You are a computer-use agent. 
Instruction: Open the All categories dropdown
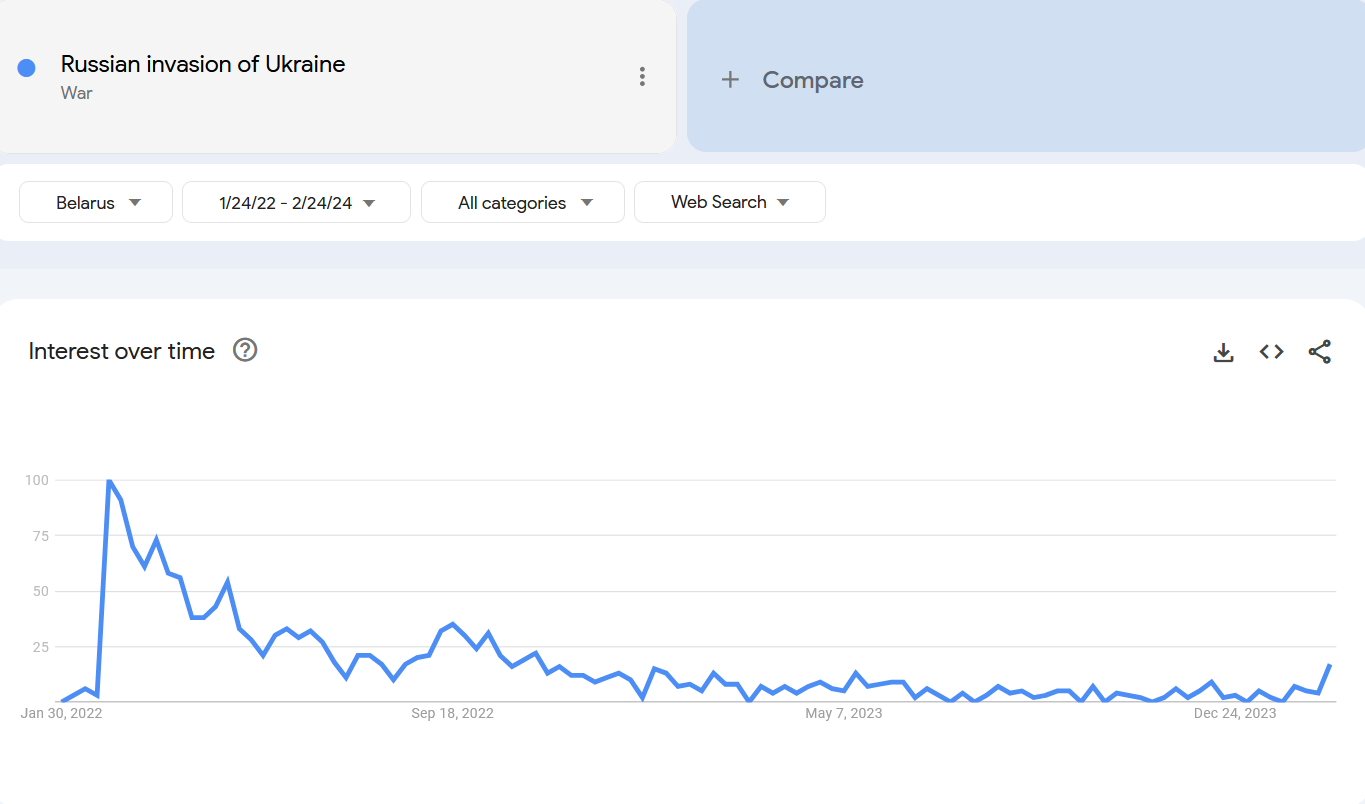click(523, 202)
